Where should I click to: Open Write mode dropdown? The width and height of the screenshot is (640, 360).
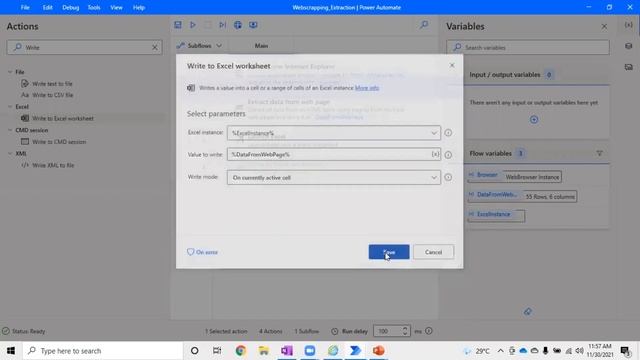(x=433, y=178)
